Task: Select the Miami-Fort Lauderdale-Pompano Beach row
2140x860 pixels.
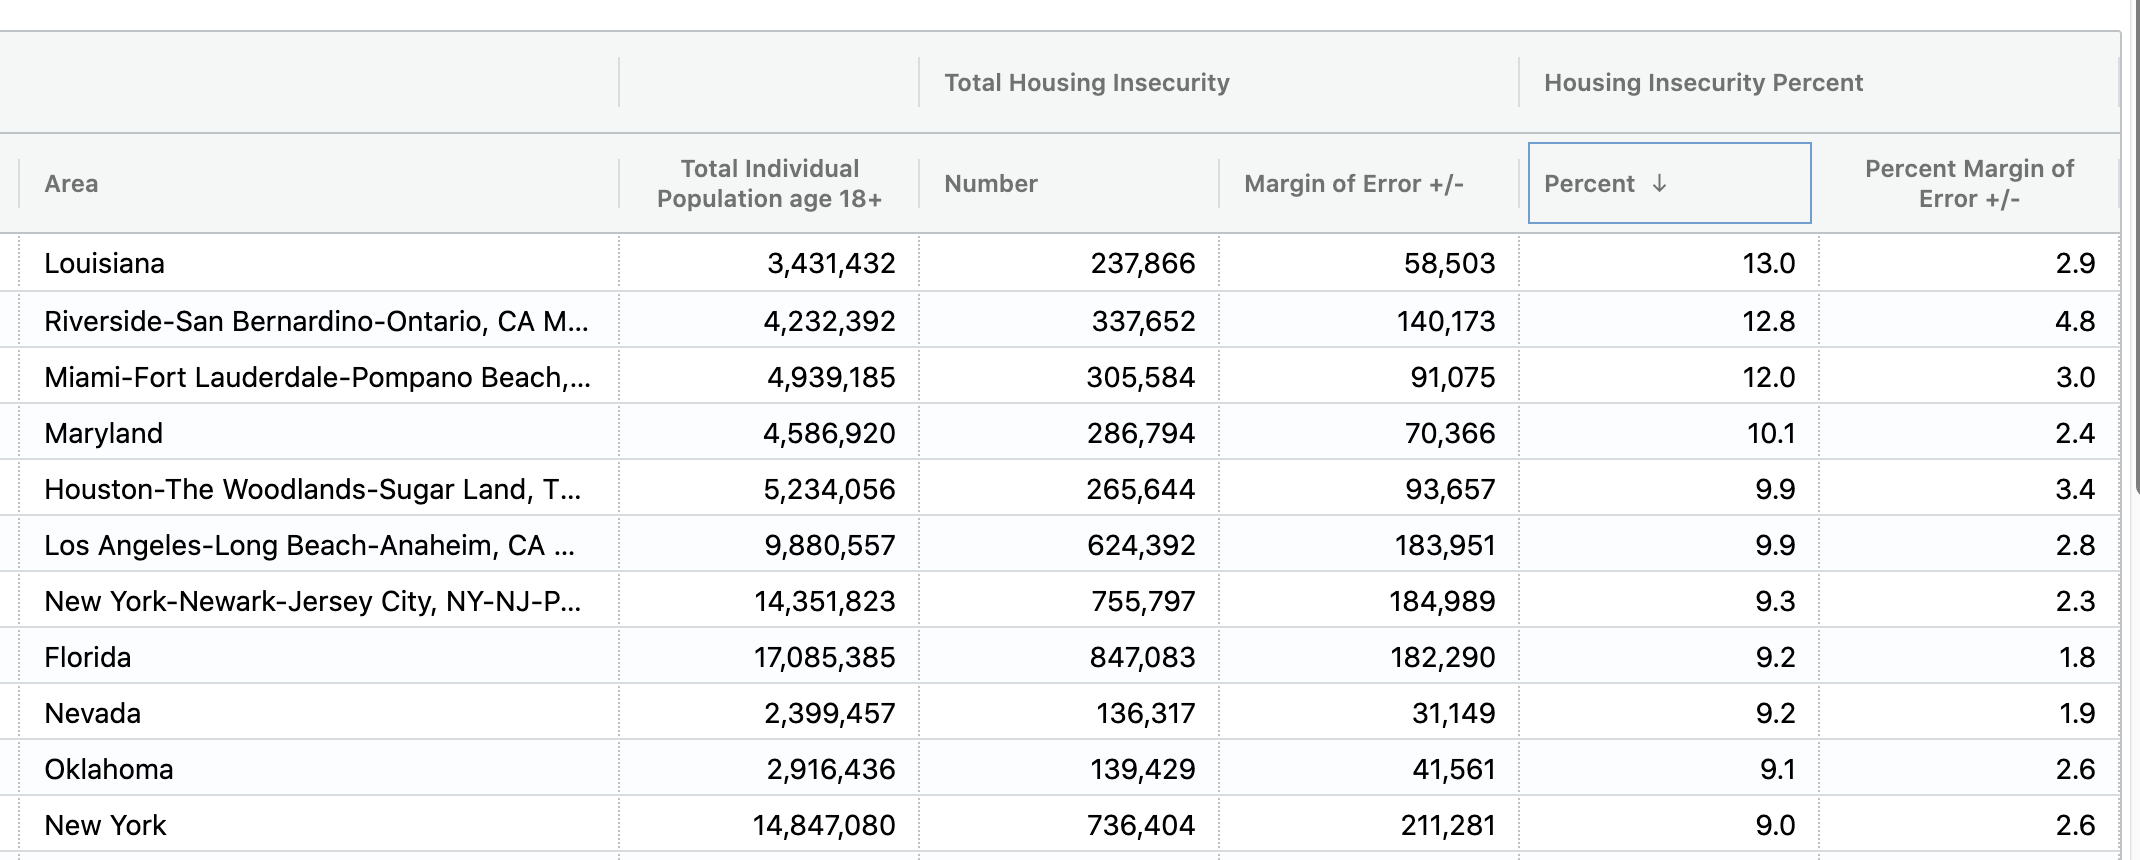Action: (317, 377)
